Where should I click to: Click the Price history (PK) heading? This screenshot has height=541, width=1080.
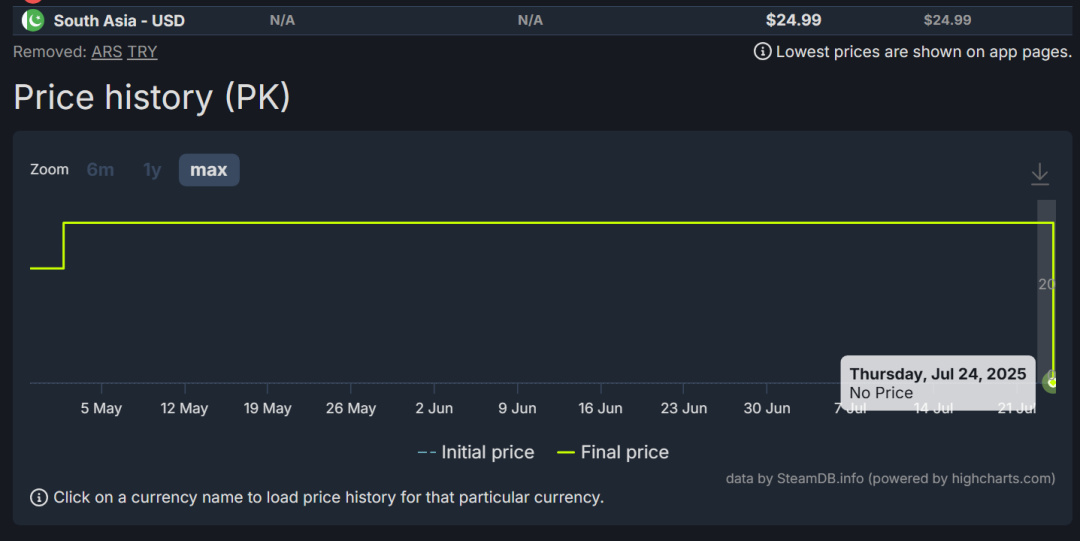tap(152, 97)
